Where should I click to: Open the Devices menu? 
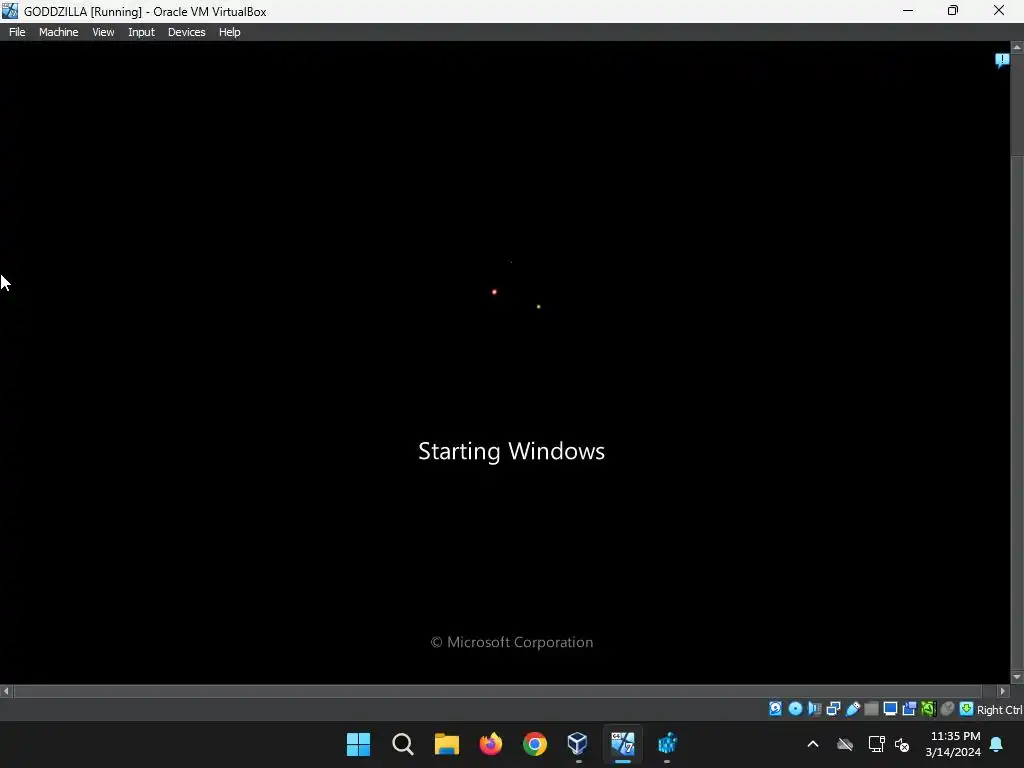(186, 32)
